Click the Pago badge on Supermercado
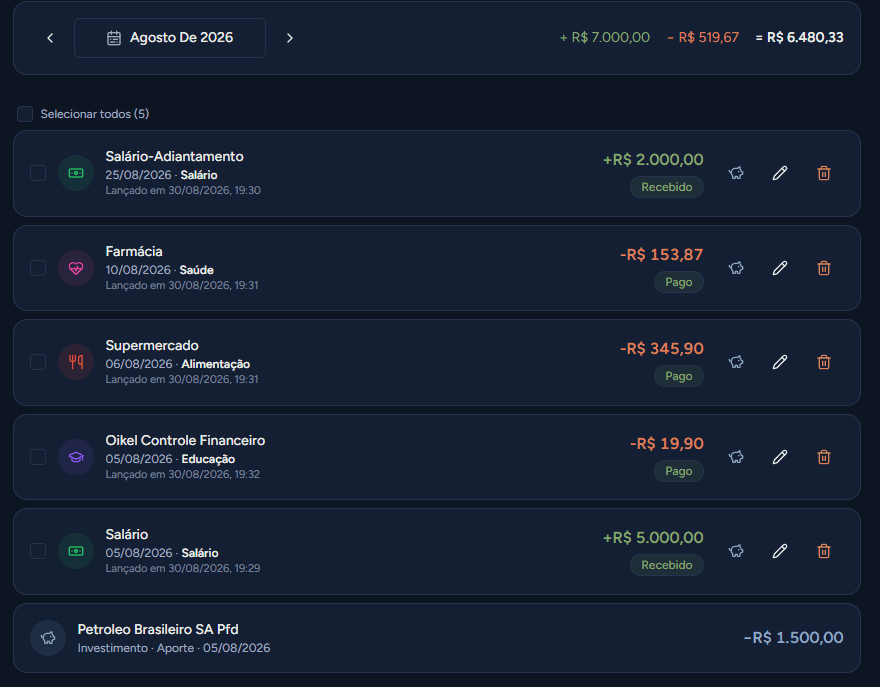Screen dimensions: 880x687 (x=679, y=376)
